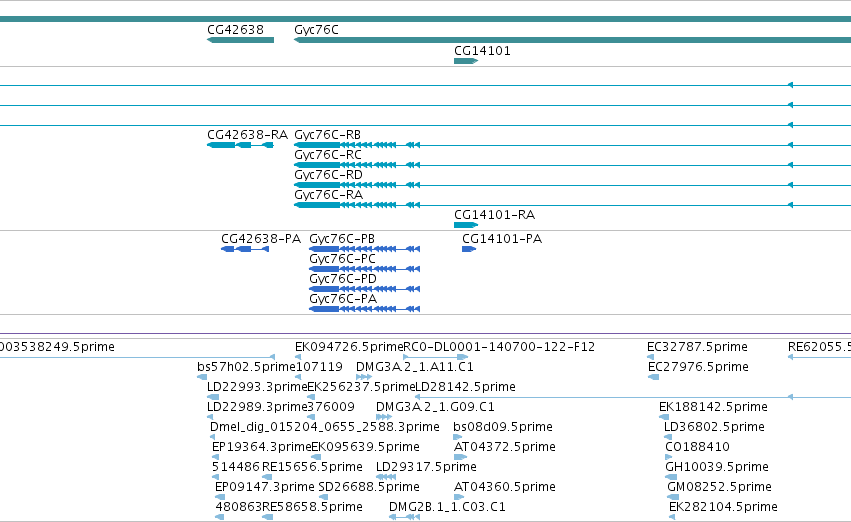Image resolution: width=851 pixels, height=522 pixels.
Task: Open transcript Gyc76C-RB label
Action: (x=327, y=135)
